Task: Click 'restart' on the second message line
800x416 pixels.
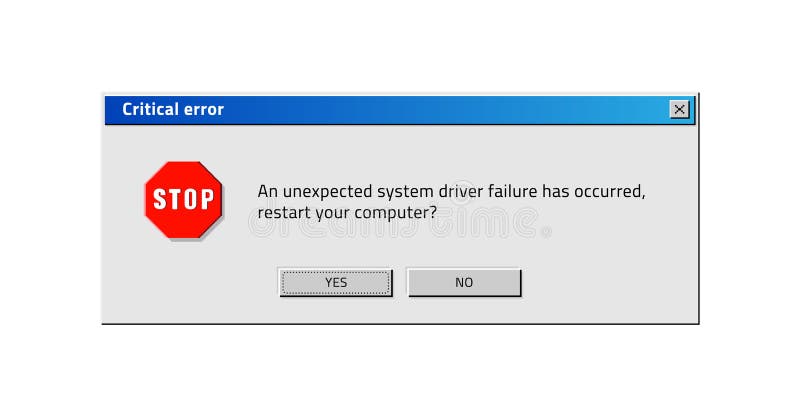Action: 284,212
